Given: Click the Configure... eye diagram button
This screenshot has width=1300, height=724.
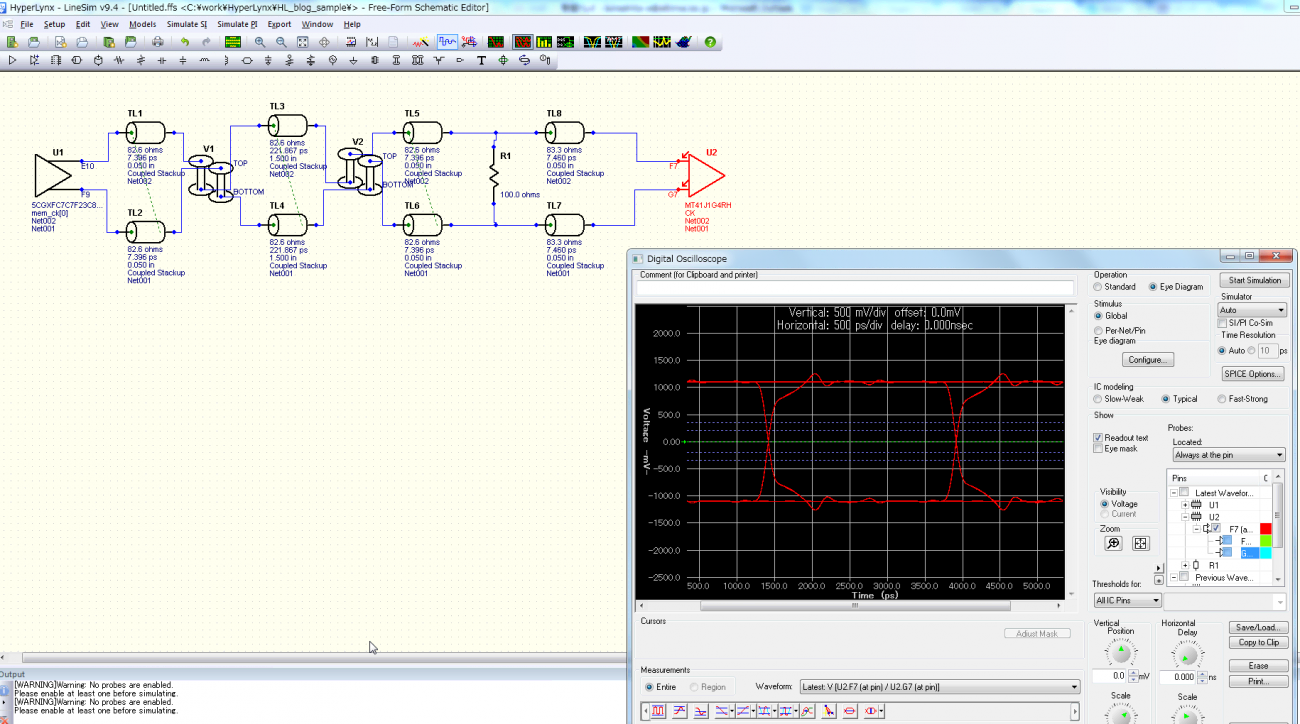Looking at the screenshot, I should pyautogui.click(x=1148, y=359).
